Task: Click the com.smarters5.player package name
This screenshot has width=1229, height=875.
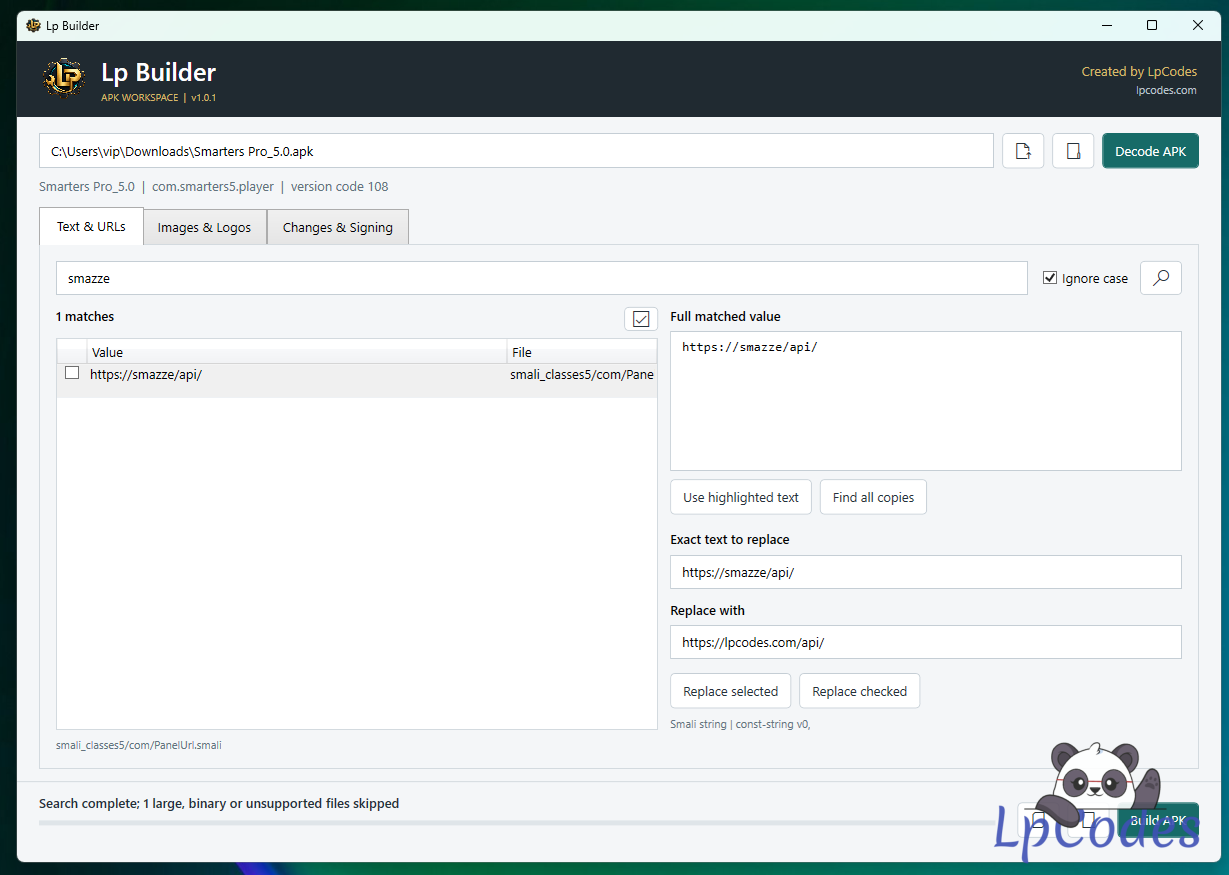Action: [213, 186]
